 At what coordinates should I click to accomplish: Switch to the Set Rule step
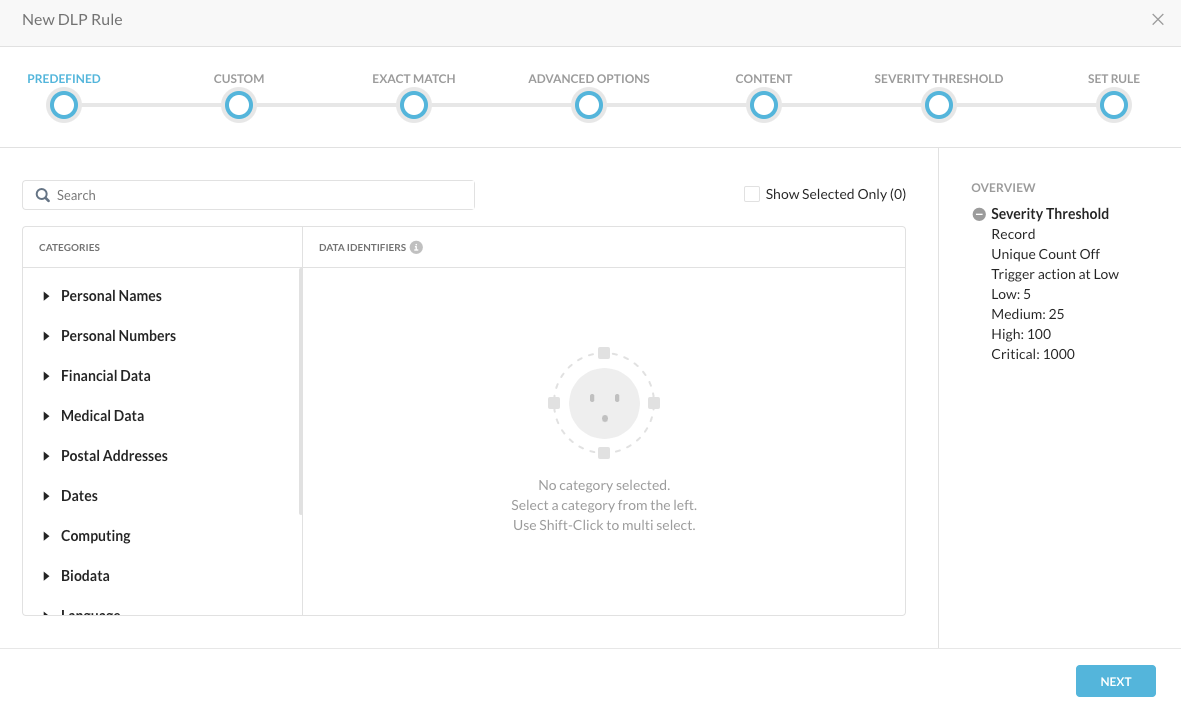point(1113,105)
